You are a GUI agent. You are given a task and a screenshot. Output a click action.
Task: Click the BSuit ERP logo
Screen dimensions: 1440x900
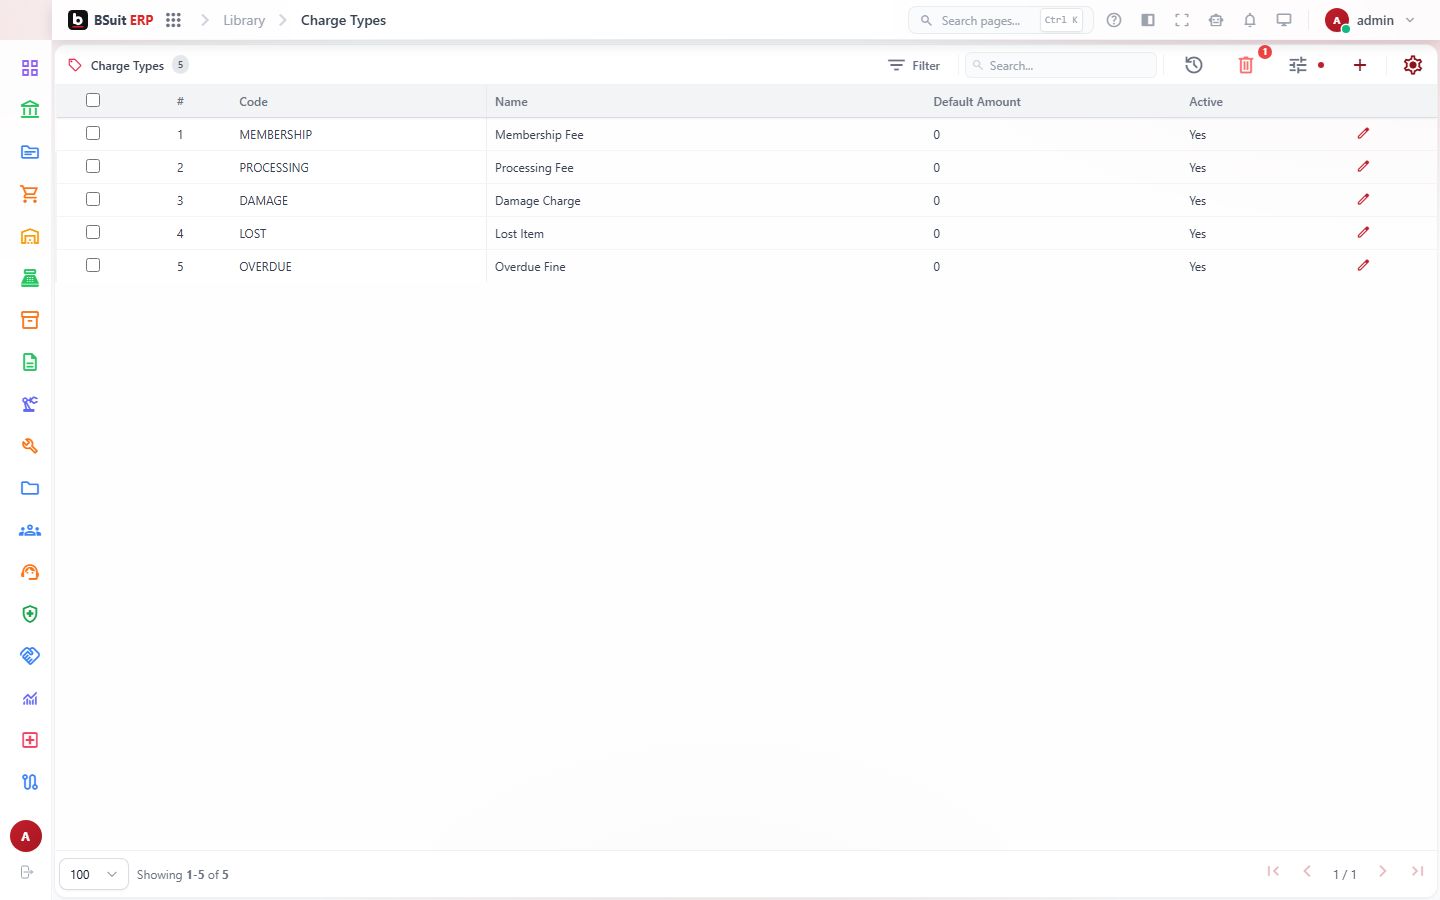pyautogui.click(x=111, y=20)
